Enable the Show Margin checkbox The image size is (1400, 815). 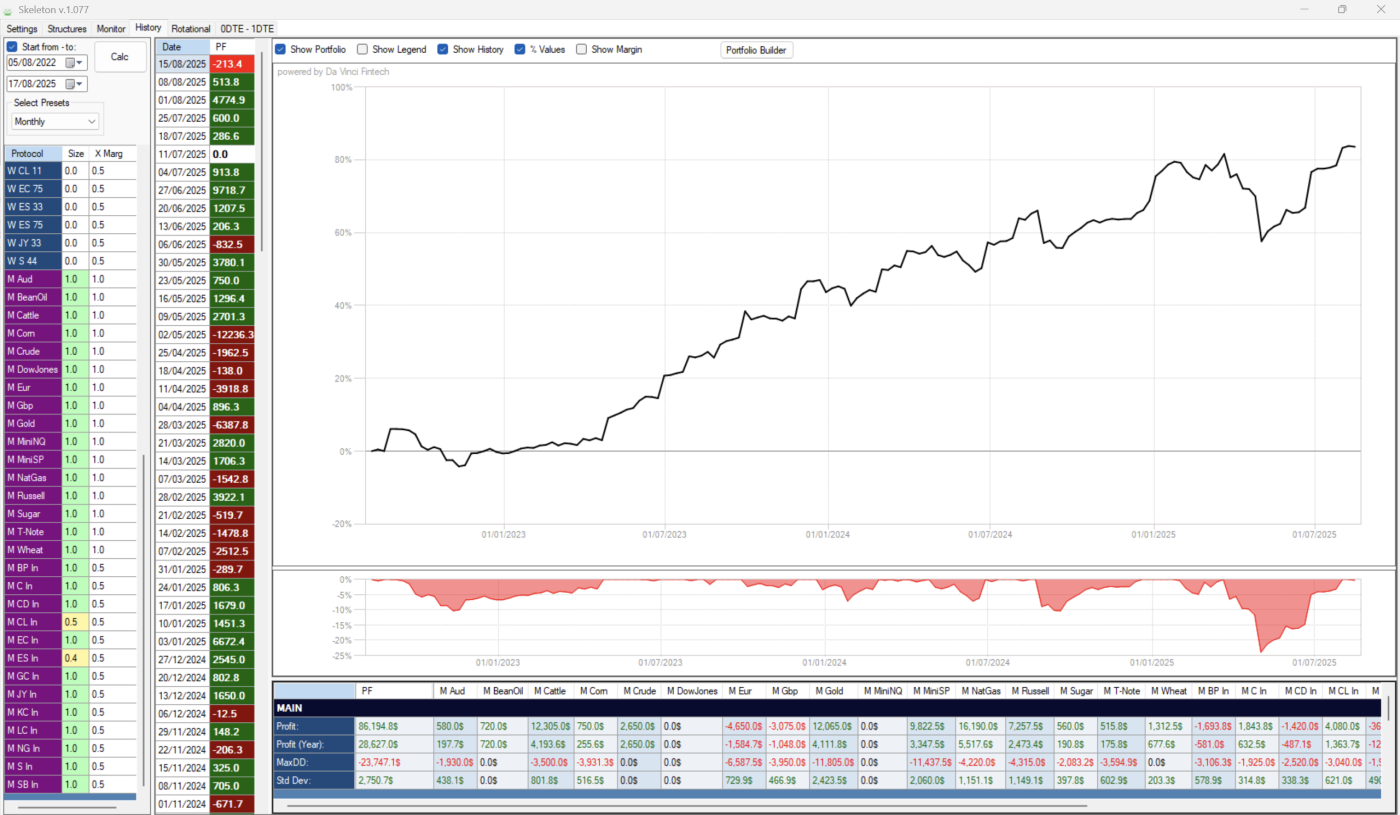tap(582, 49)
